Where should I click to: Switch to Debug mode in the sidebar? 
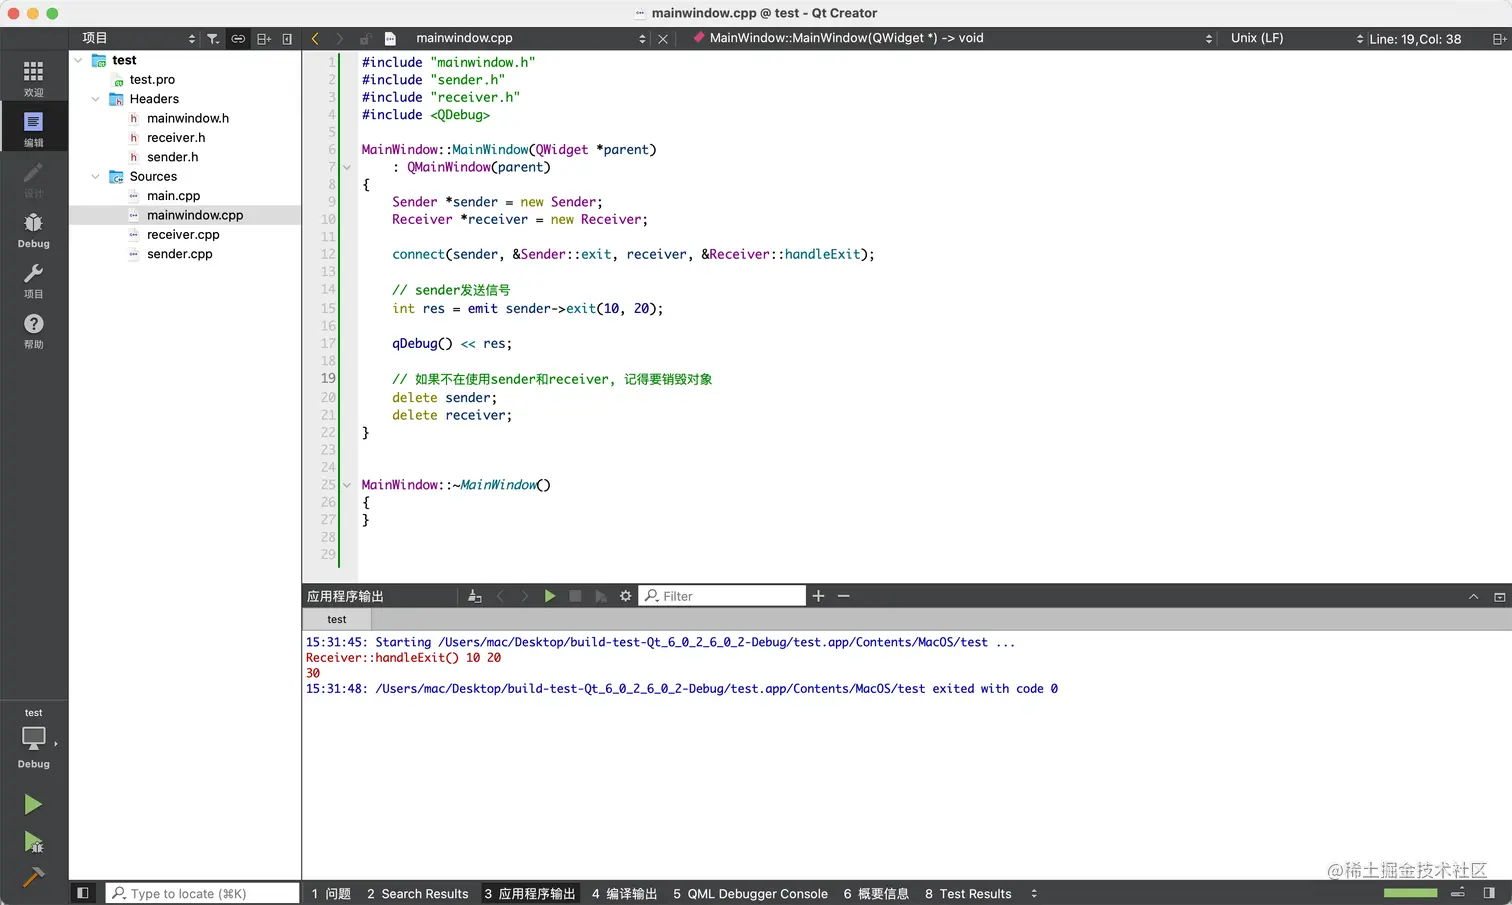point(34,230)
